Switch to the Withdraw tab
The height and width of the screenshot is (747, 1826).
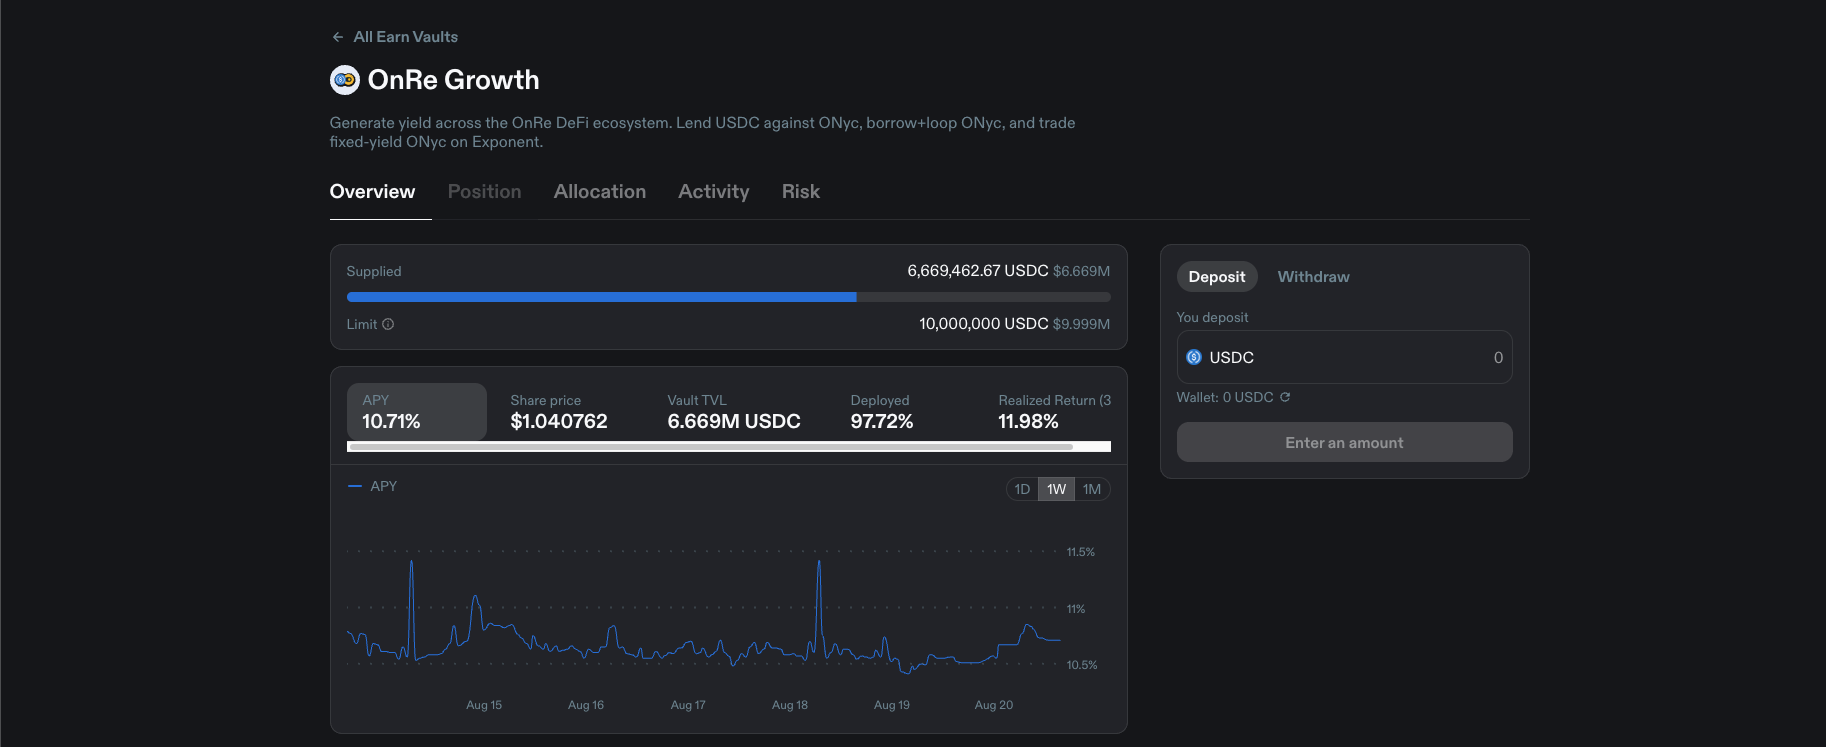click(x=1313, y=277)
